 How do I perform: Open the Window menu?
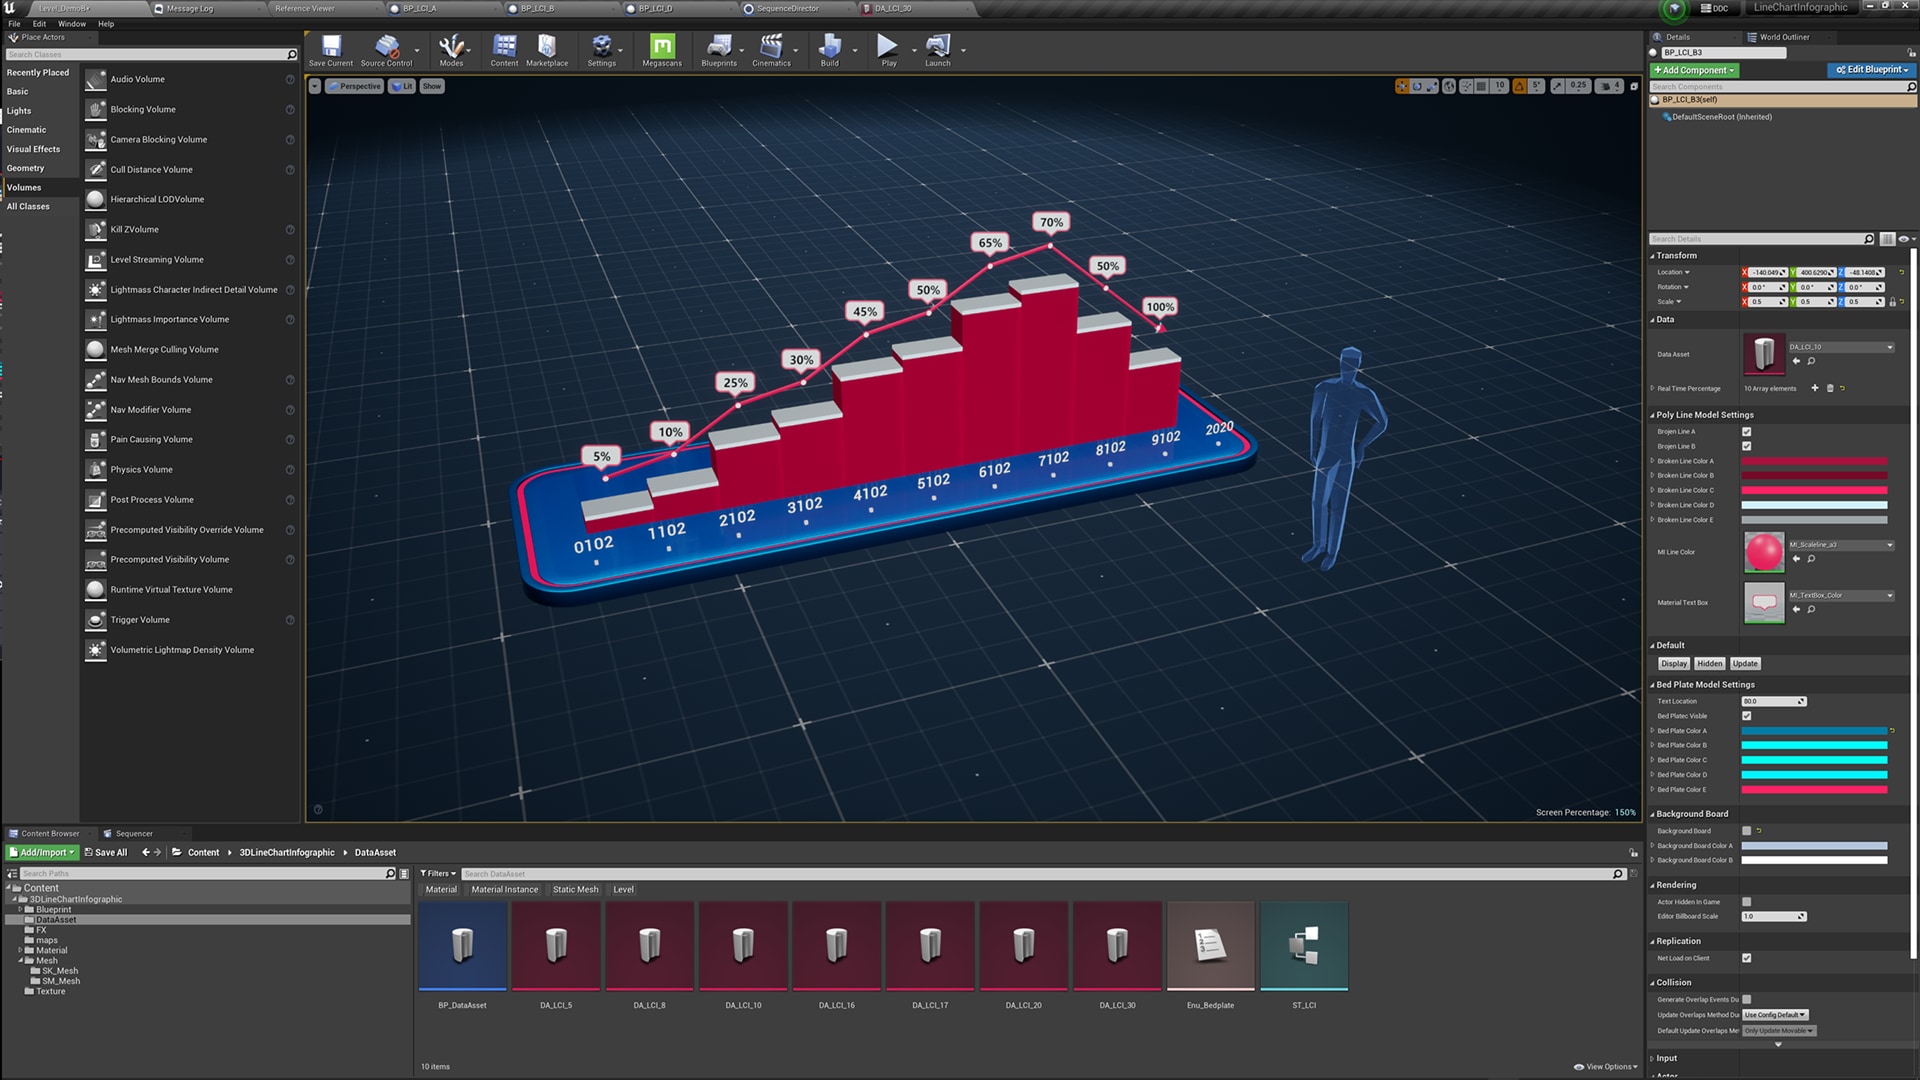[x=71, y=23]
